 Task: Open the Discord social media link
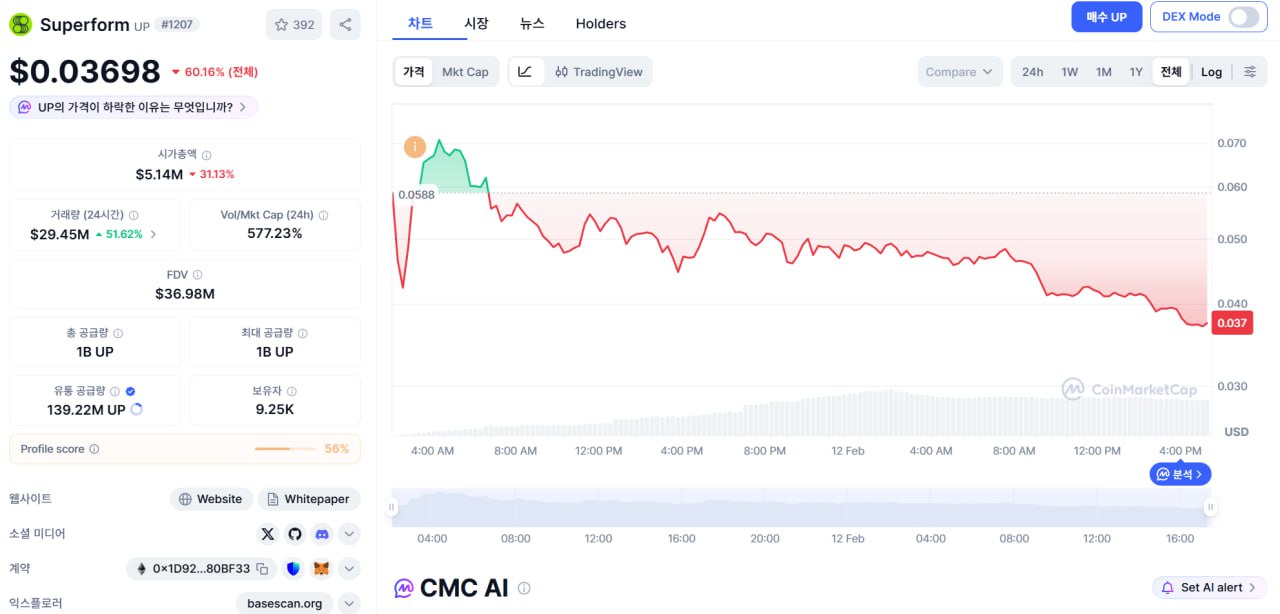[x=322, y=534]
